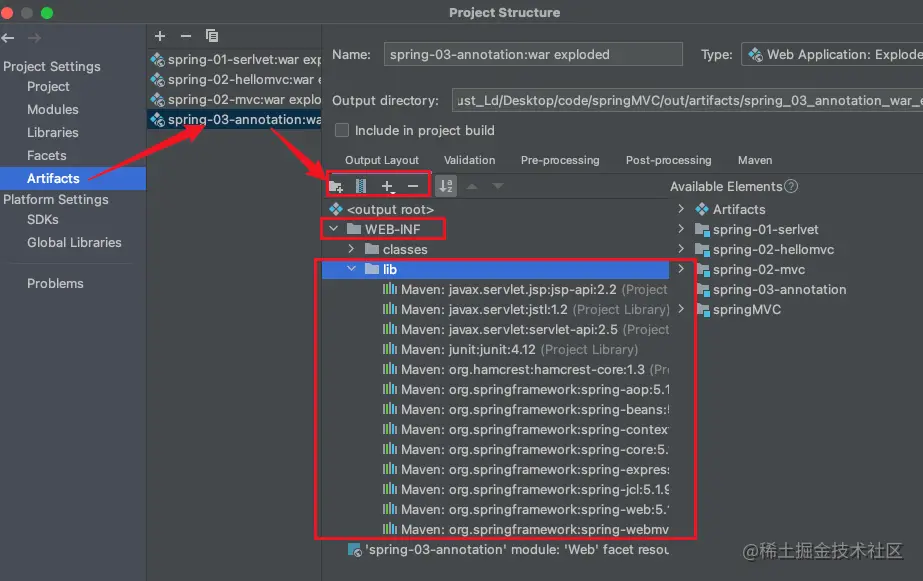Select Maven spring-beans library entry

point(525,410)
